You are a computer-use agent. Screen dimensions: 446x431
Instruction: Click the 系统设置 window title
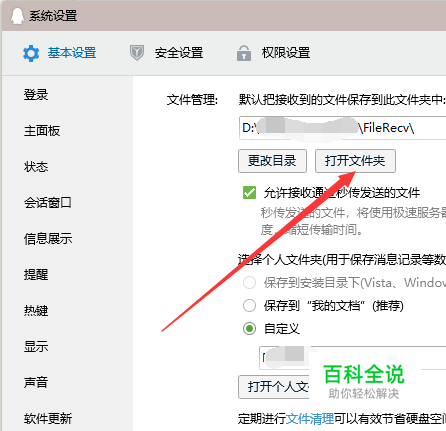point(53,16)
